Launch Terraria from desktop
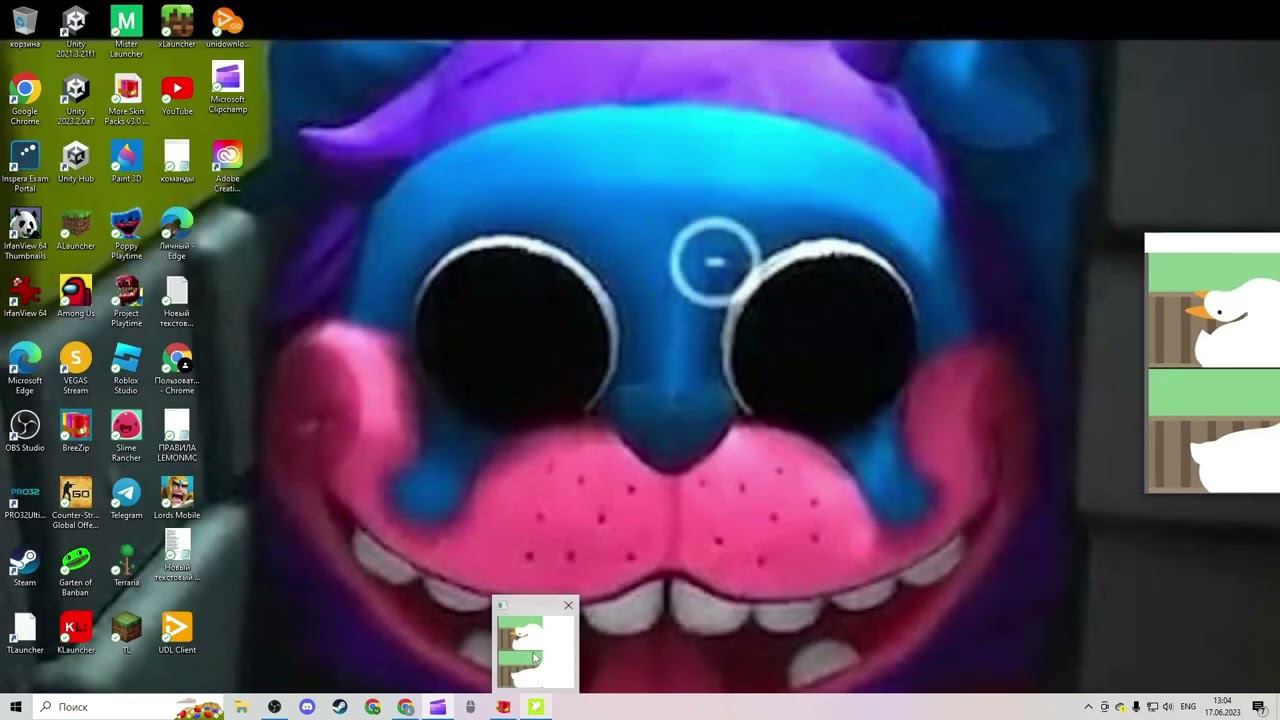Viewport: 1280px width, 720px height. pyautogui.click(x=126, y=566)
